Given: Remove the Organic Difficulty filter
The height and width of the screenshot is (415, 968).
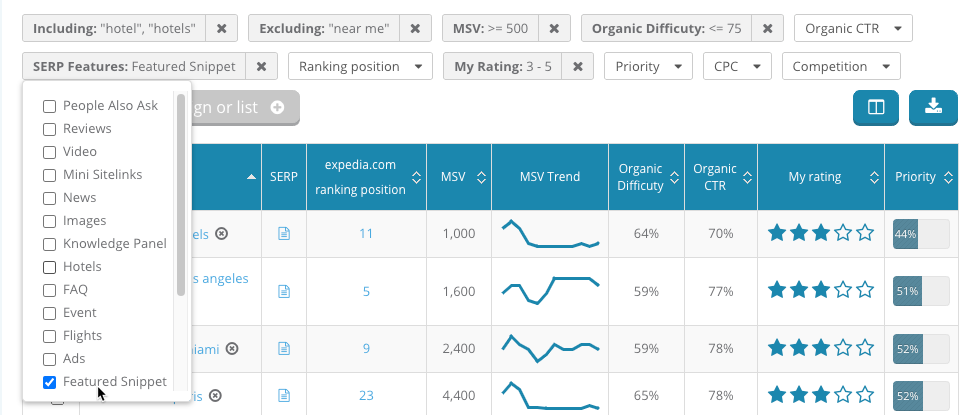Looking at the screenshot, I should click(767, 29).
